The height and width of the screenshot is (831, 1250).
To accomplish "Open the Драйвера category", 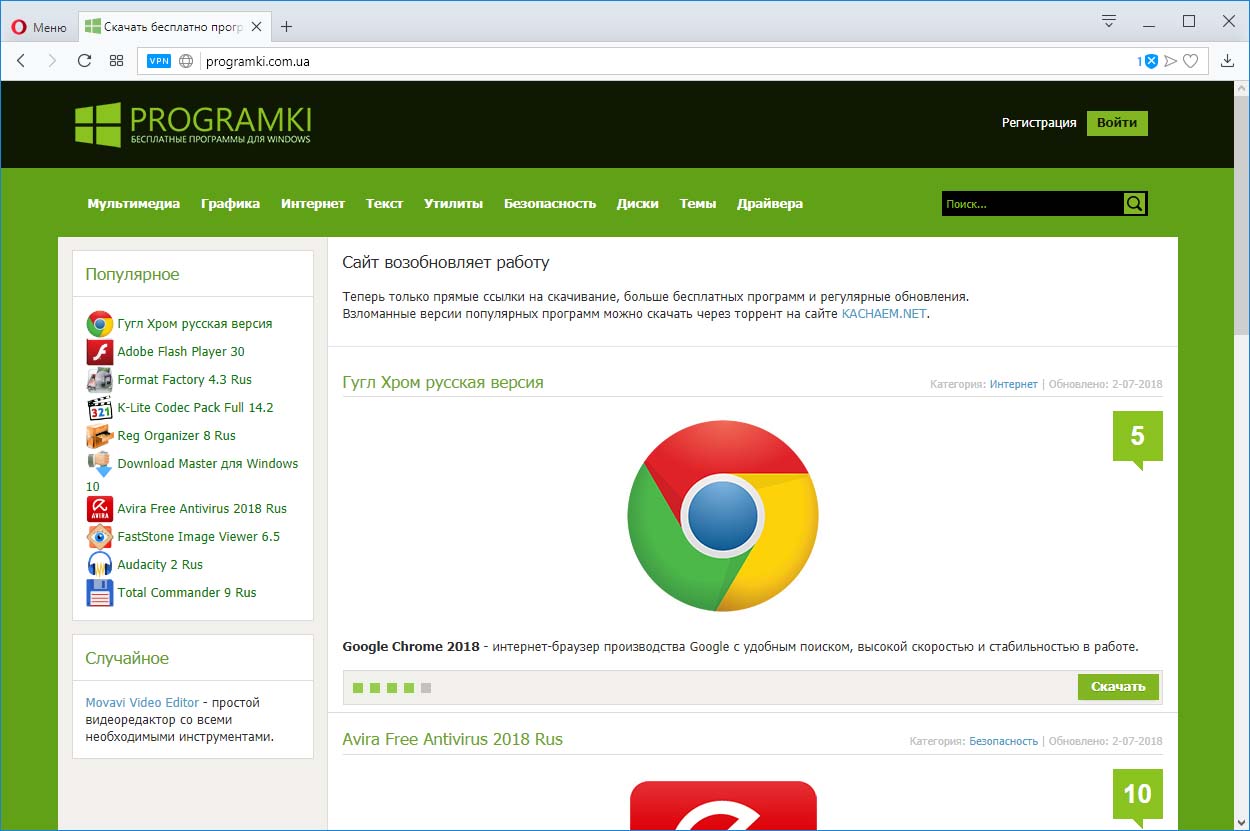I will click(x=770, y=203).
